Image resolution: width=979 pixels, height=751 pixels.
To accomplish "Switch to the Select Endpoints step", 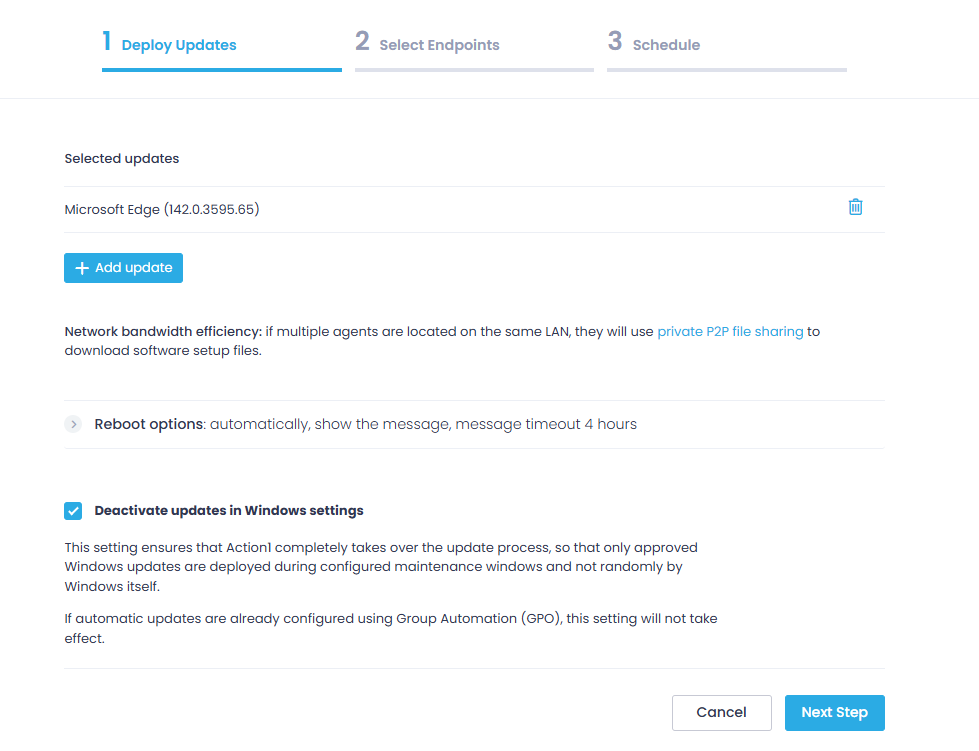I will click(x=439, y=45).
